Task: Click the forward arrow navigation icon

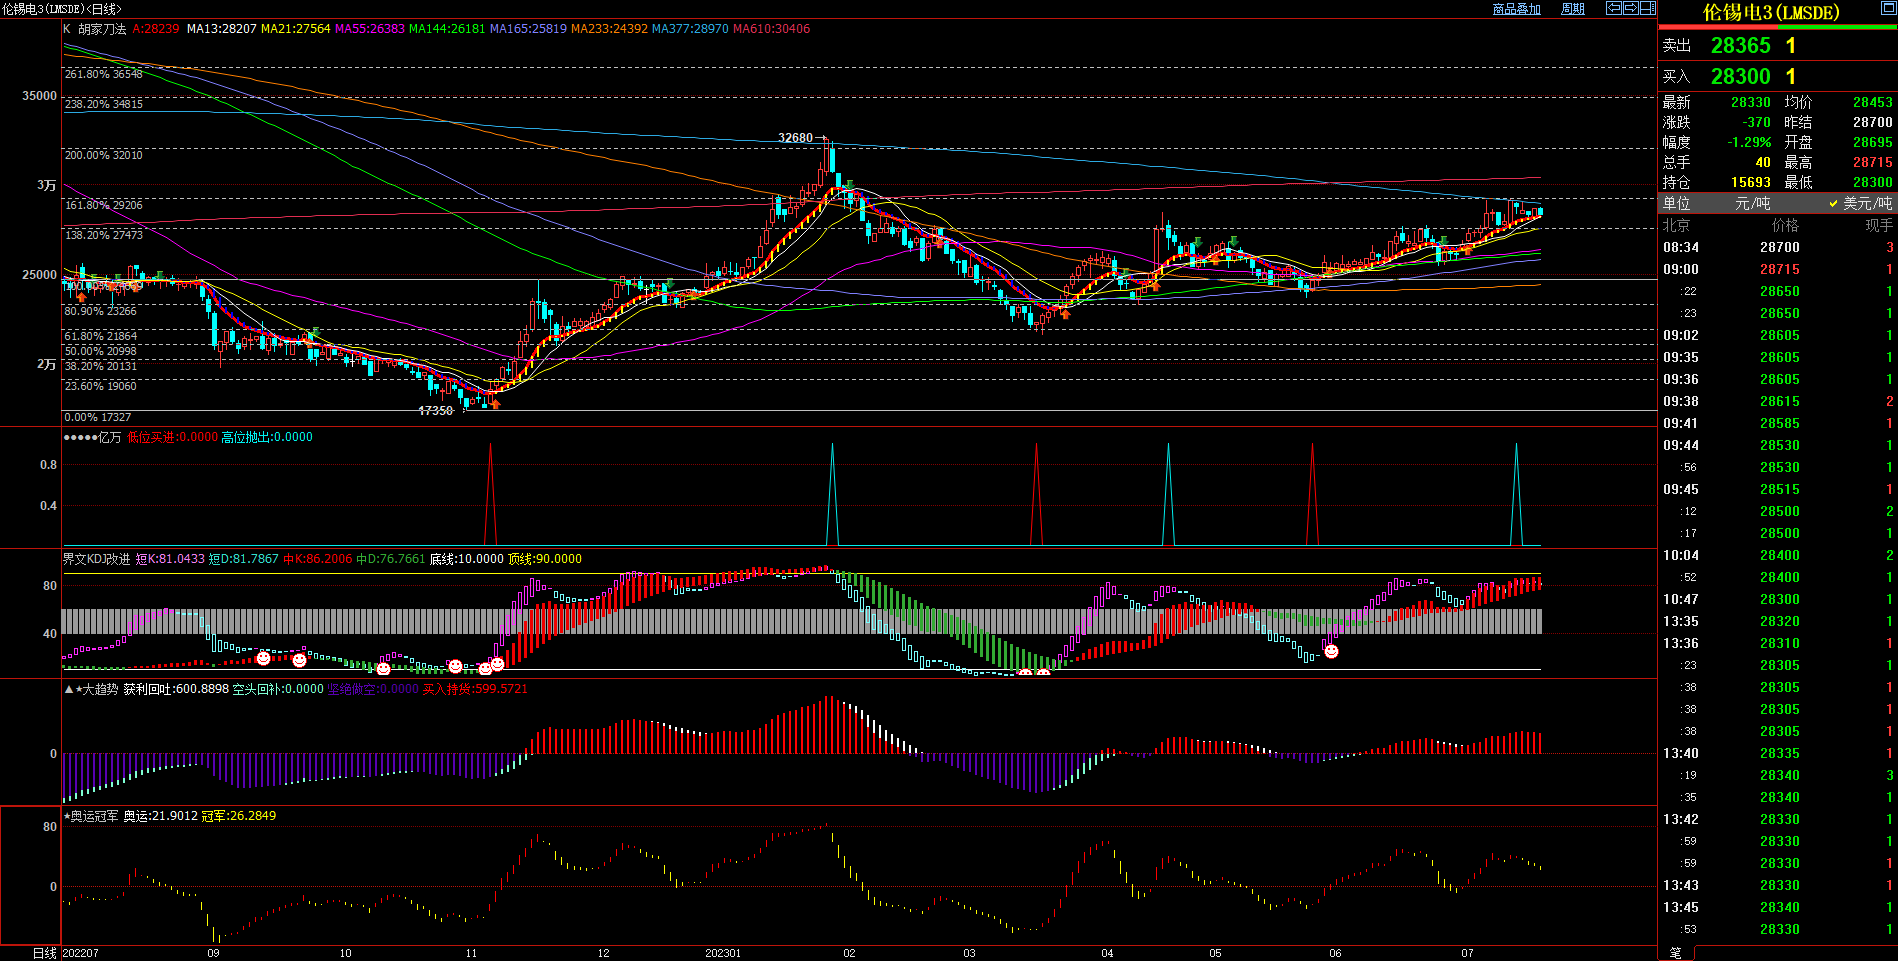Action: coord(1631,8)
